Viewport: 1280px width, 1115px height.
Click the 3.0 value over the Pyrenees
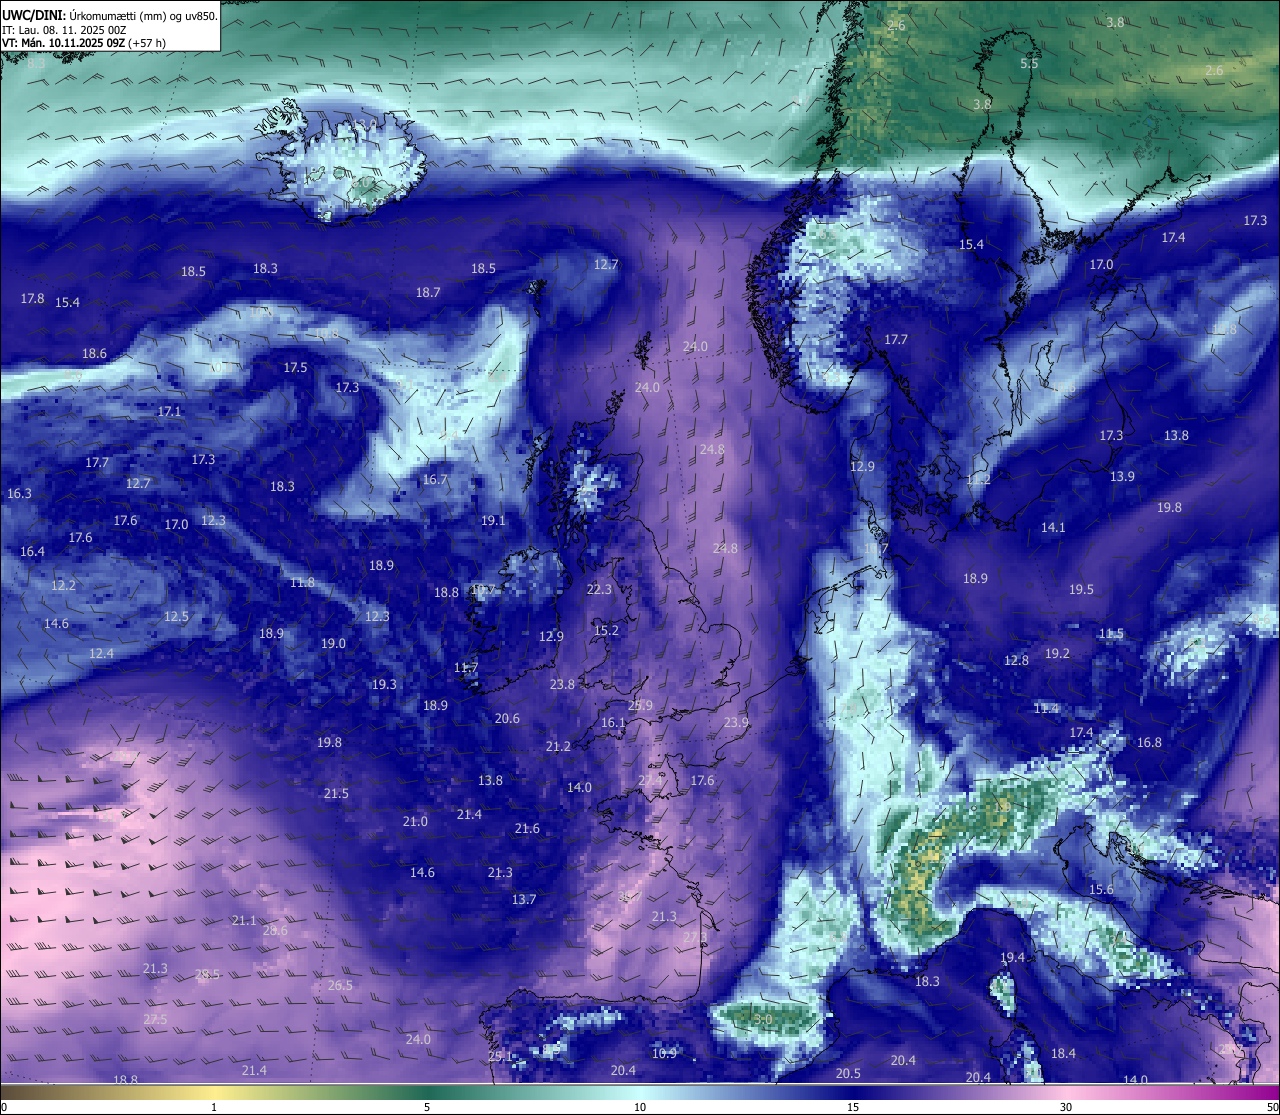point(763,1020)
